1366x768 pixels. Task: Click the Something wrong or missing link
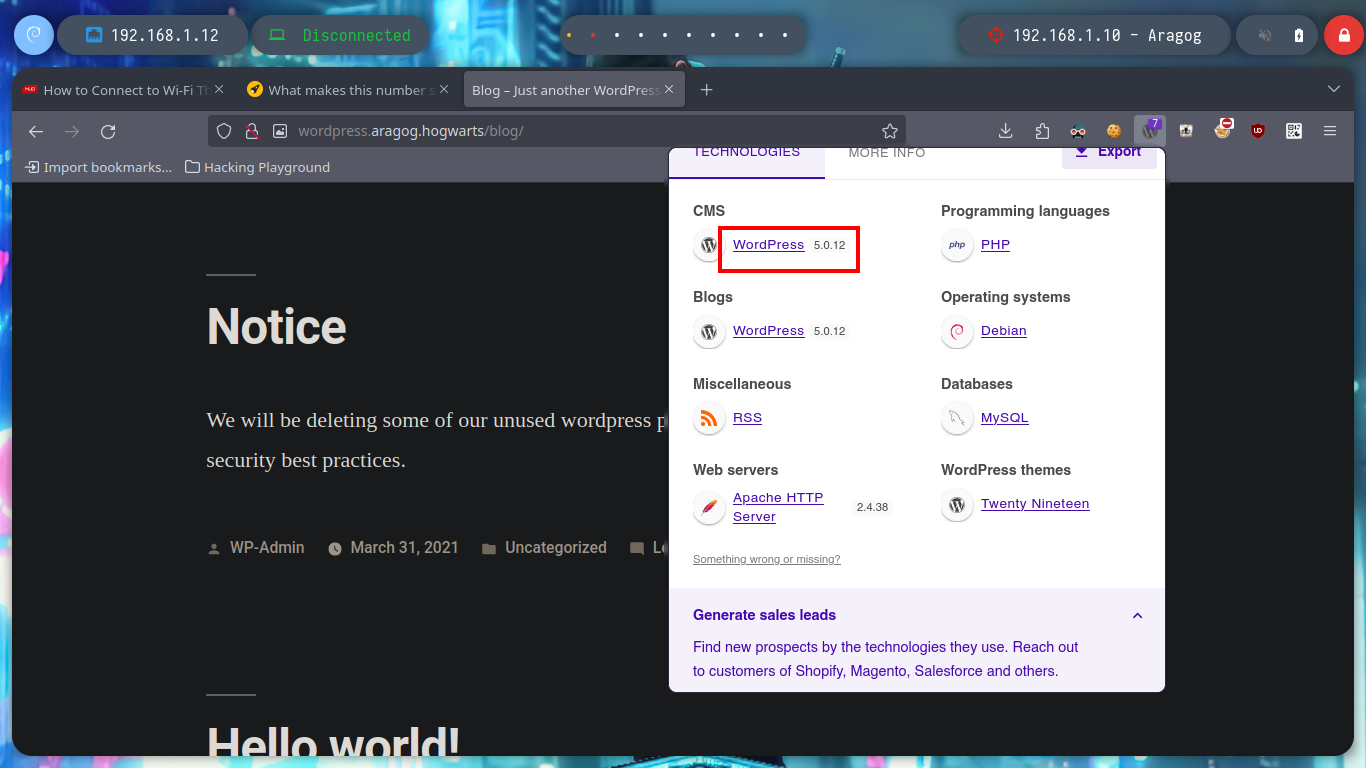click(x=766, y=559)
